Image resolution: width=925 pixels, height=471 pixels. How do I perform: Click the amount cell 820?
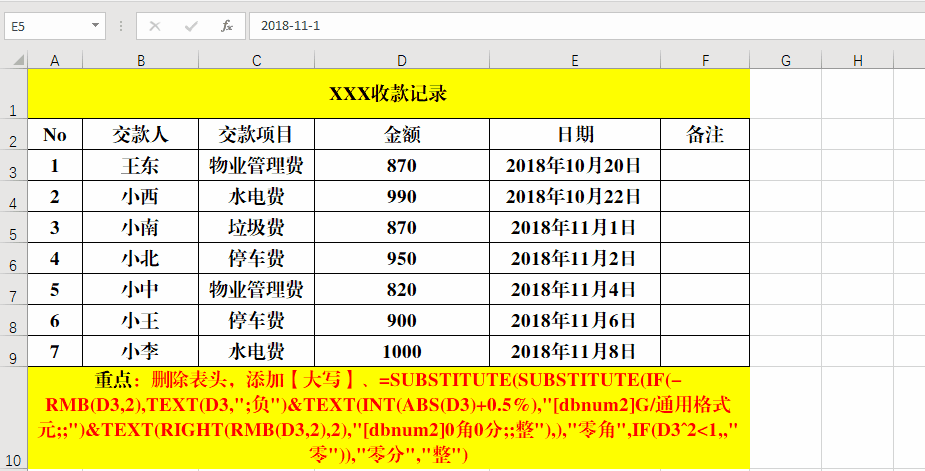pyautogui.click(x=402, y=289)
